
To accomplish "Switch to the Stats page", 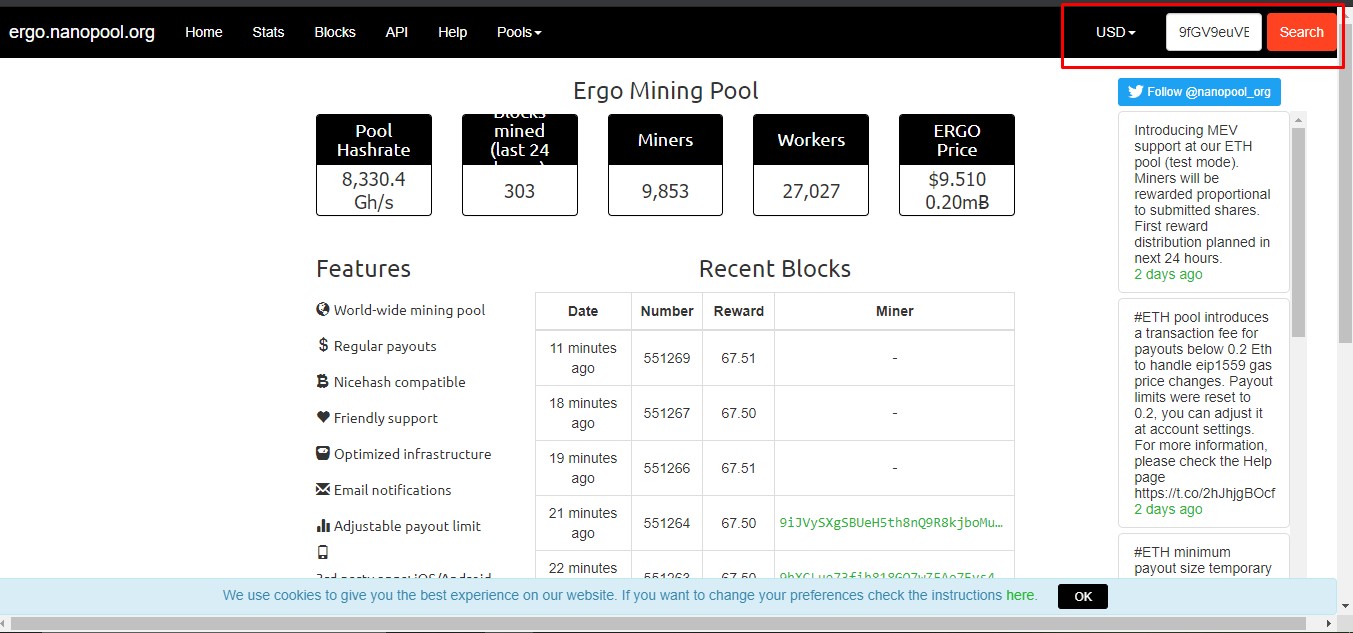I will [x=267, y=32].
